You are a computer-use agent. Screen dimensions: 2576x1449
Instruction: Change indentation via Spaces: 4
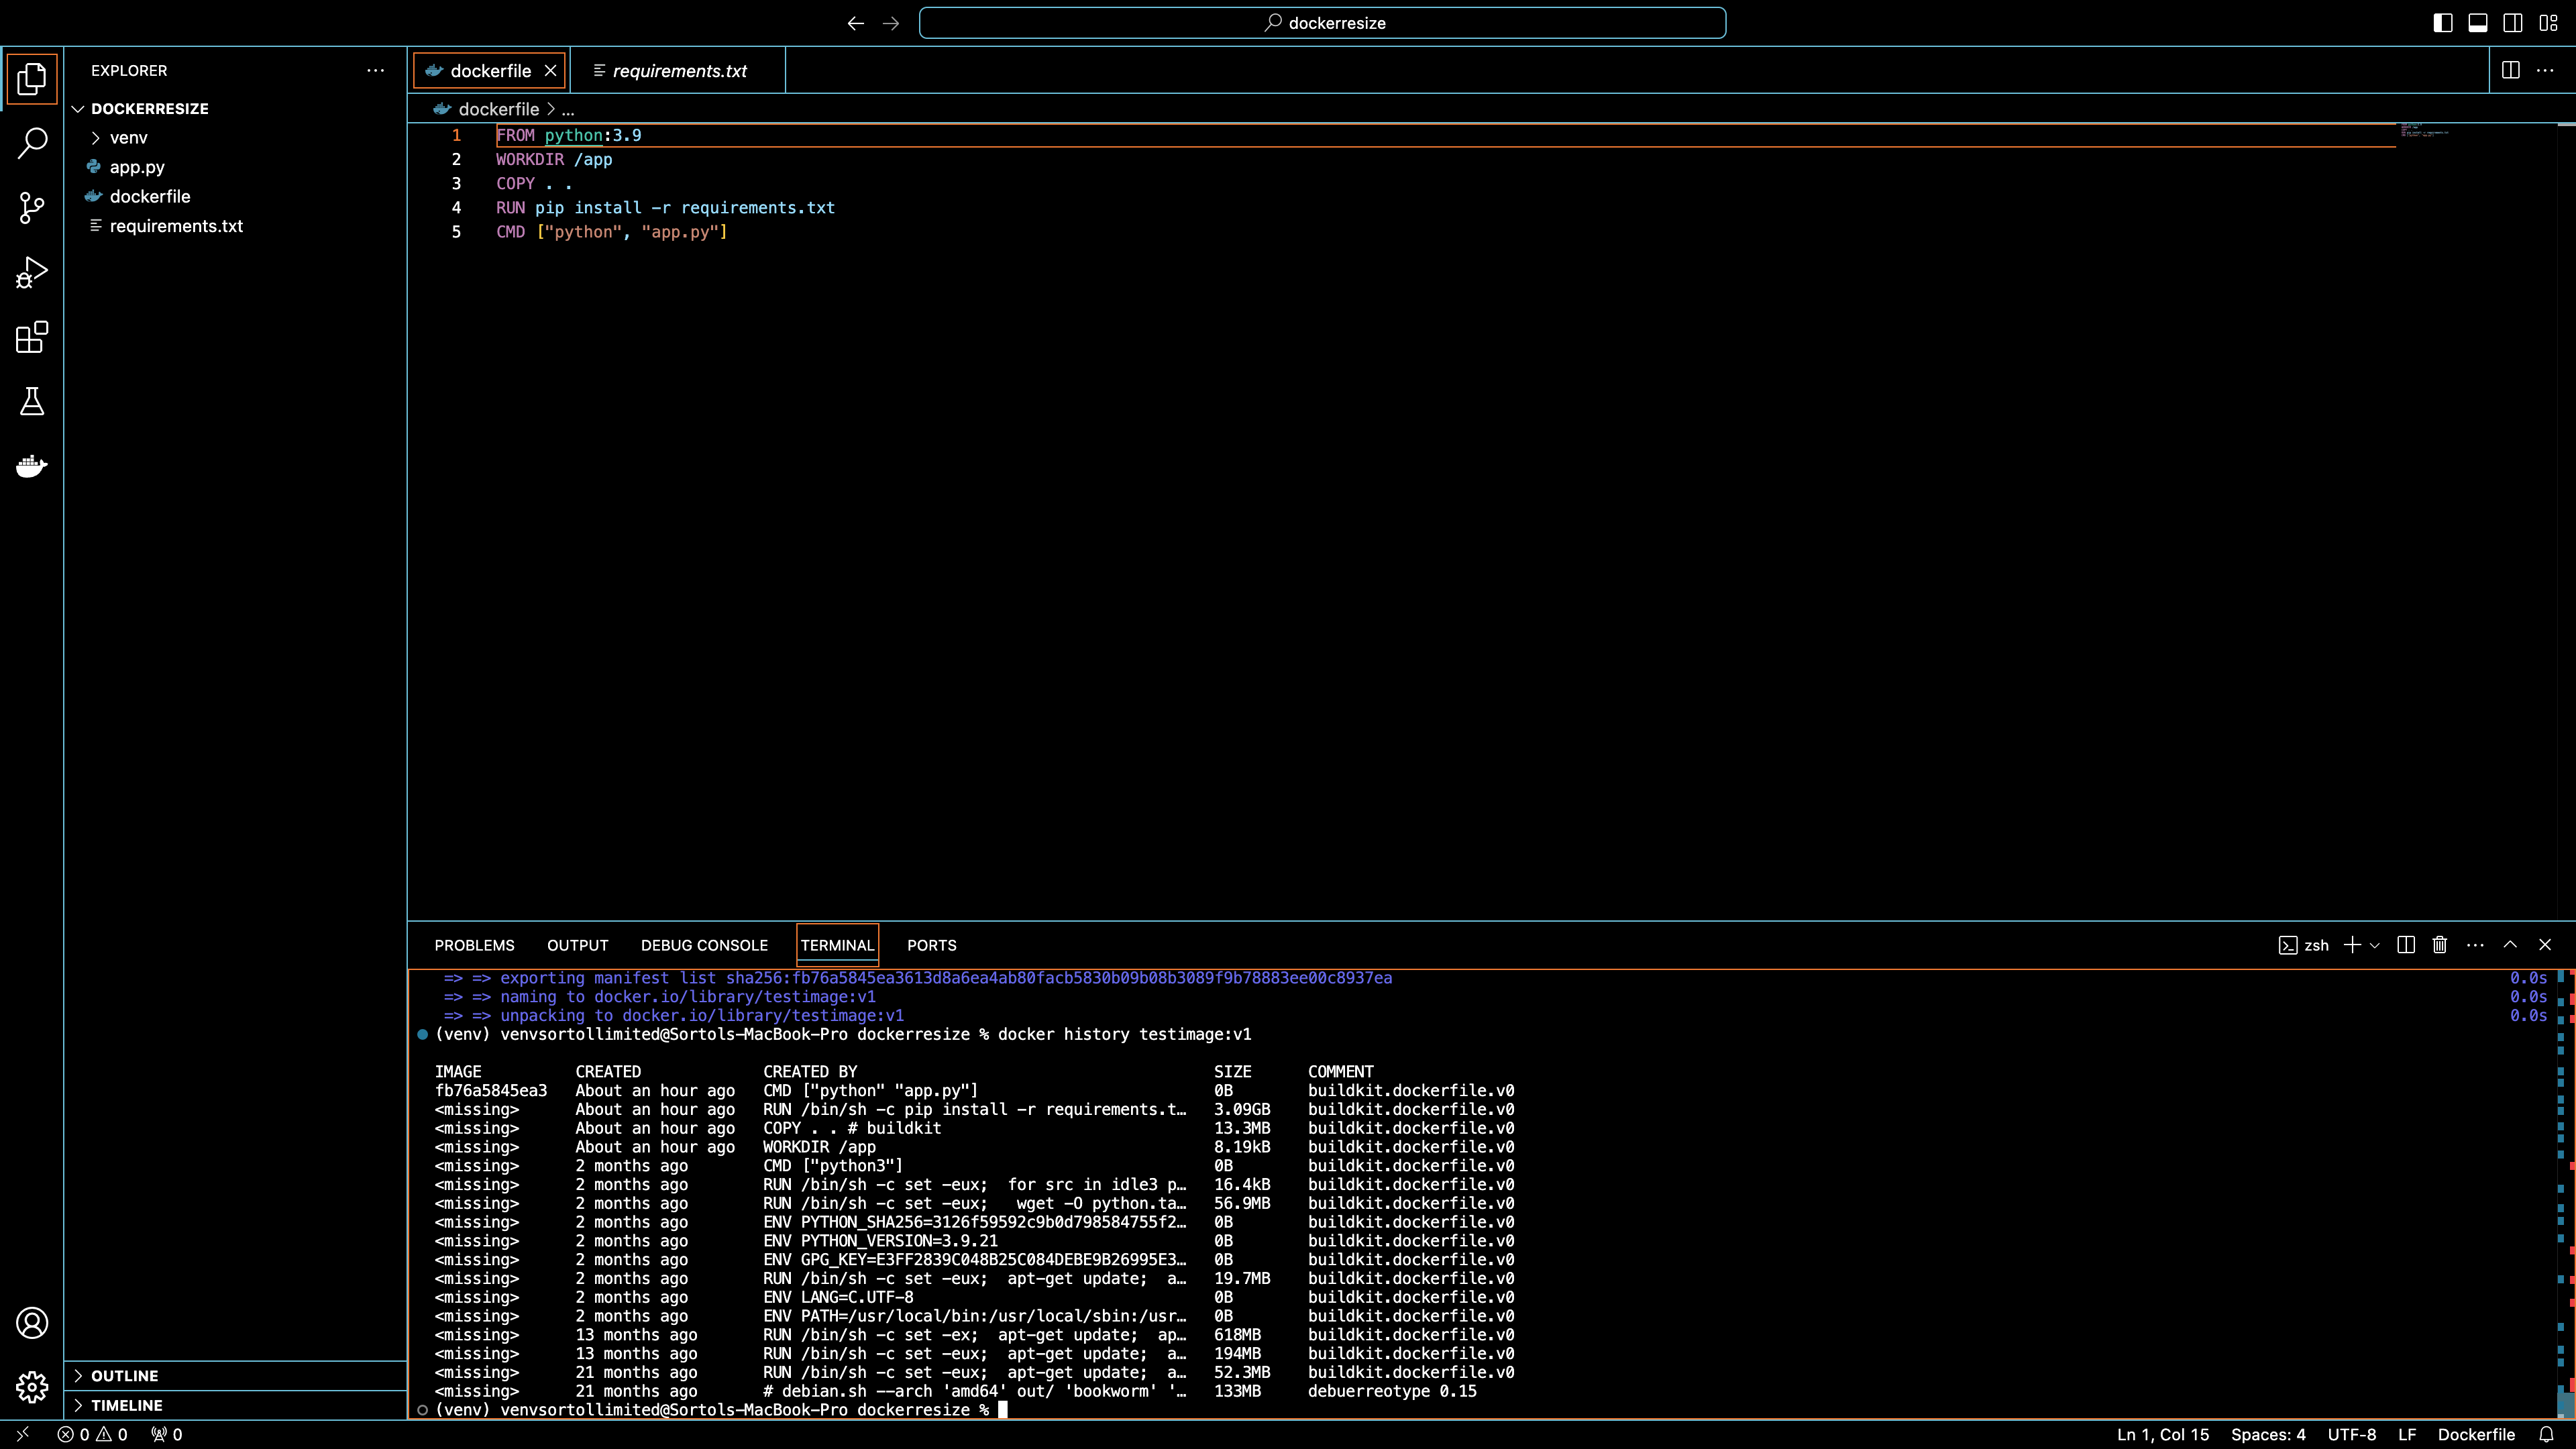[2268, 1434]
